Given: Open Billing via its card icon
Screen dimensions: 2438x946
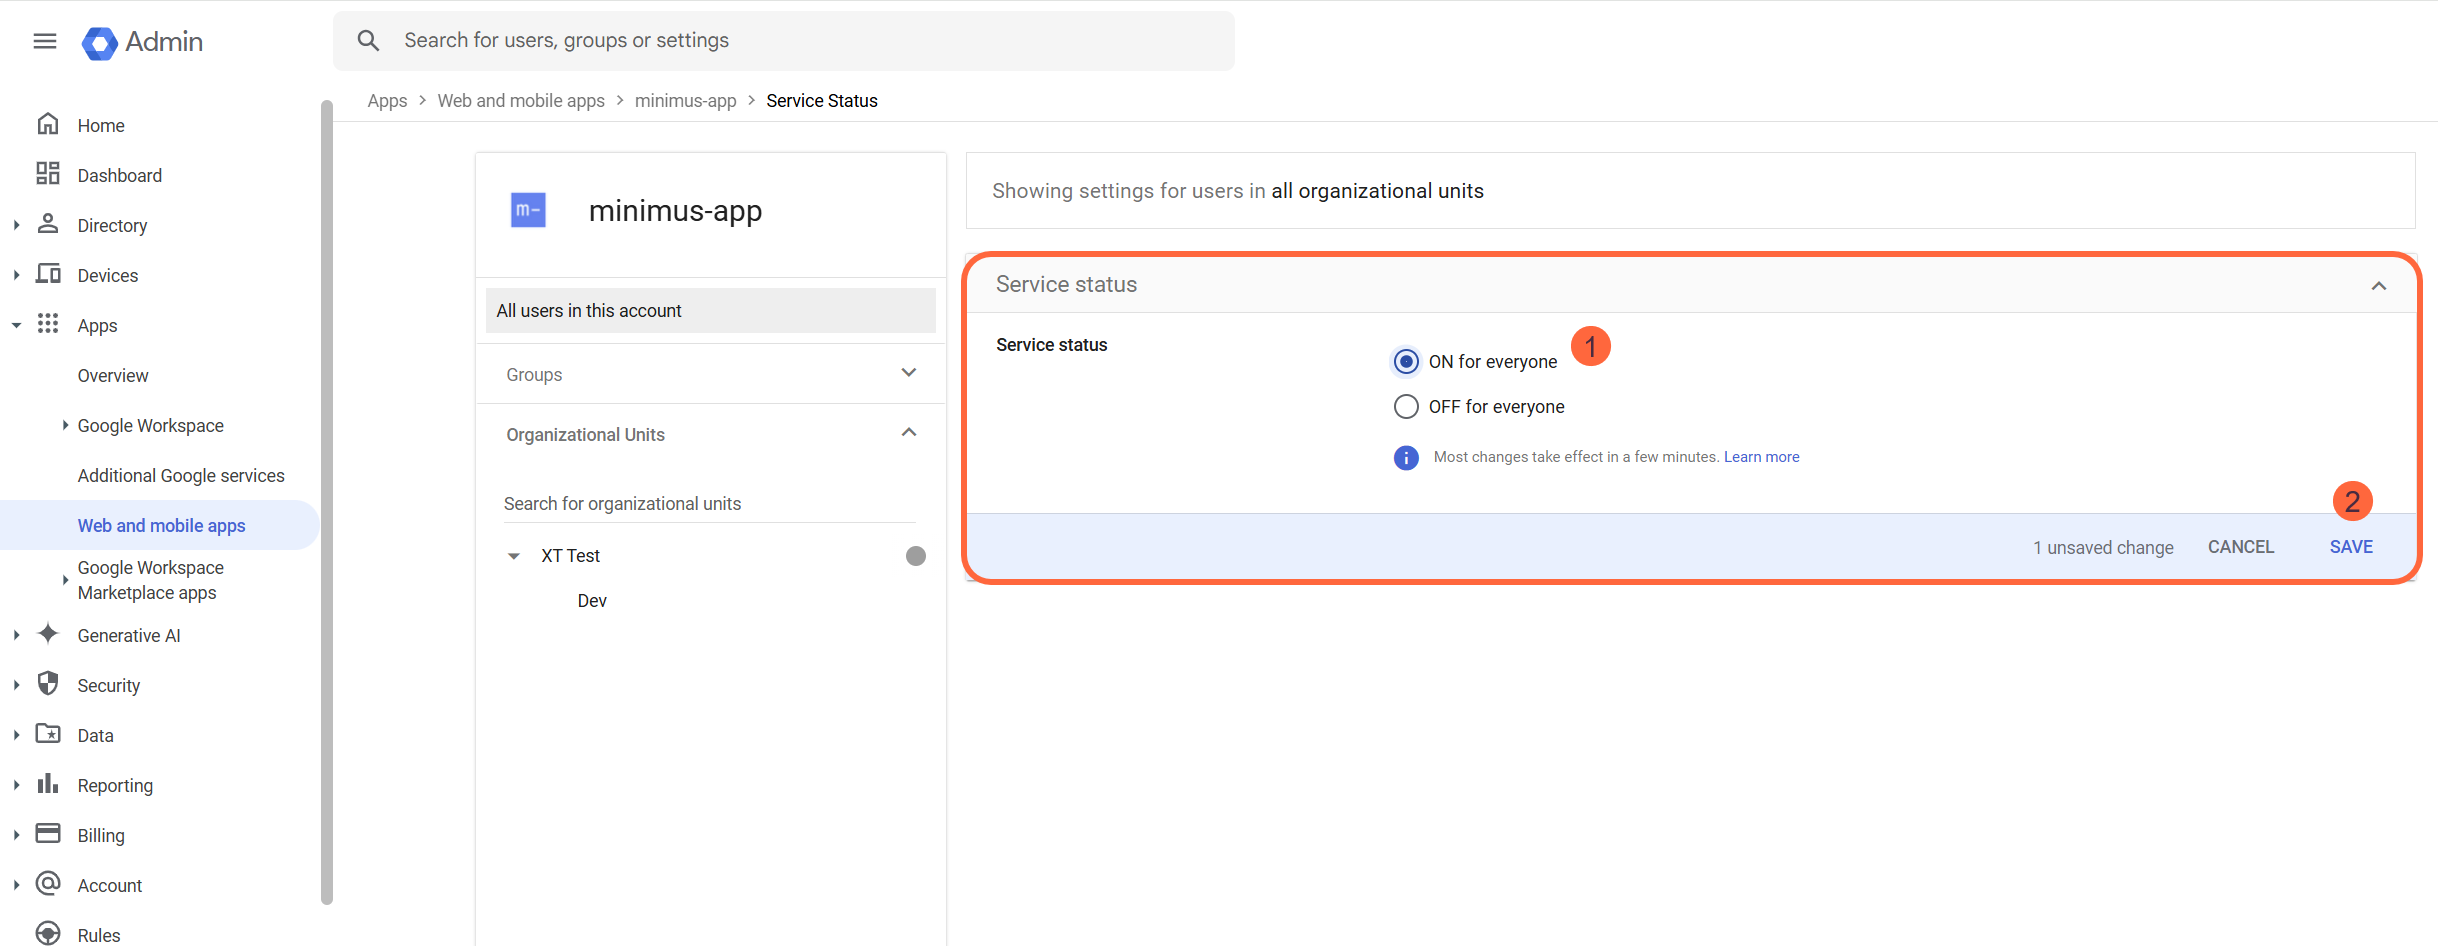Looking at the screenshot, I should click(x=48, y=833).
